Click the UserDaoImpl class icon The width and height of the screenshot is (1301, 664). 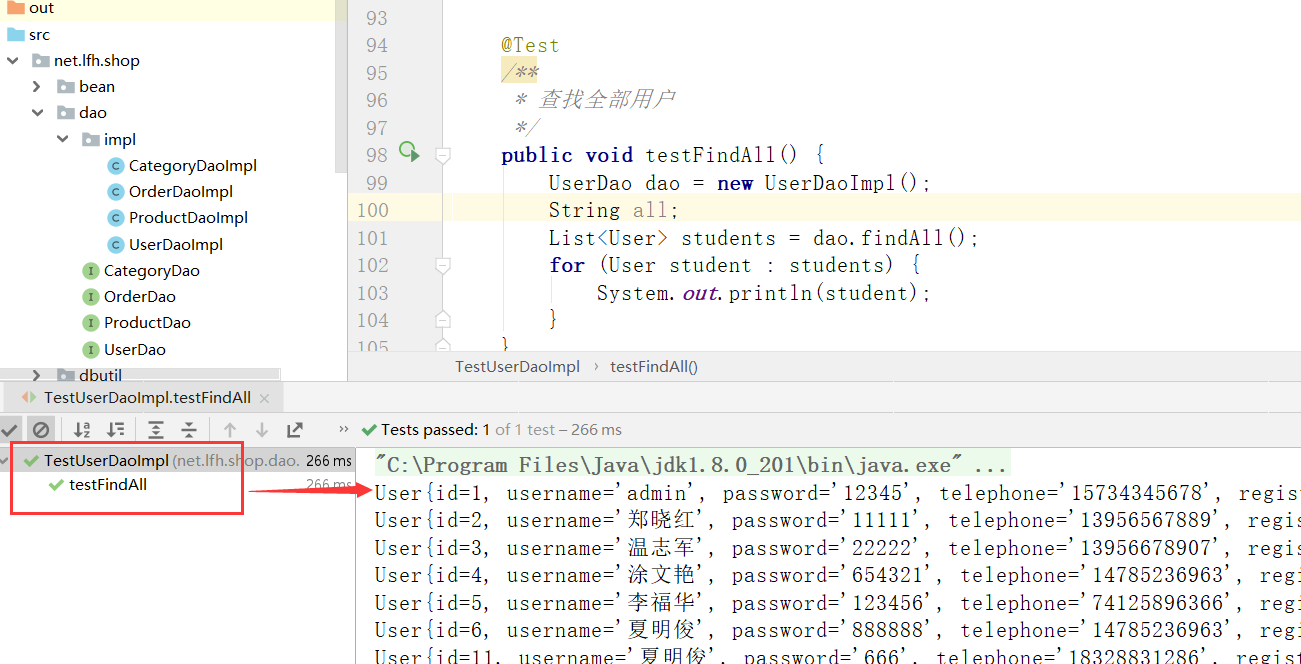point(115,244)
